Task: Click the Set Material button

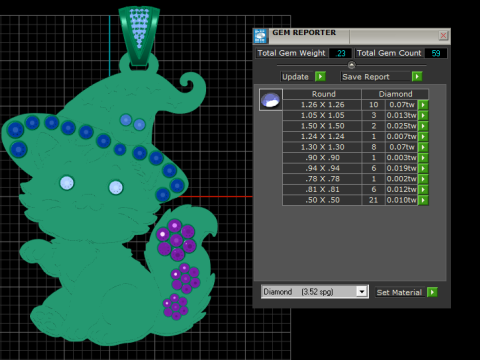Action: click(400, 292)
